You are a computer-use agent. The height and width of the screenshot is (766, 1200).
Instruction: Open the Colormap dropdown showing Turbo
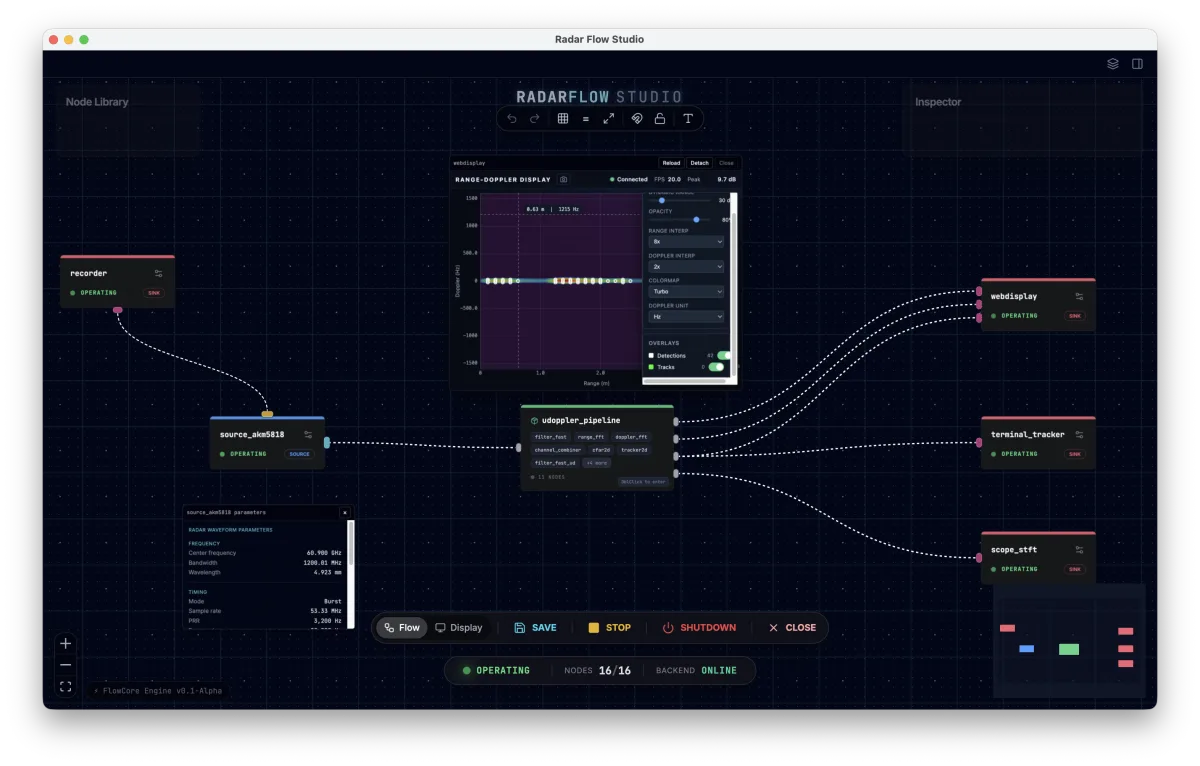click(686, 291)
